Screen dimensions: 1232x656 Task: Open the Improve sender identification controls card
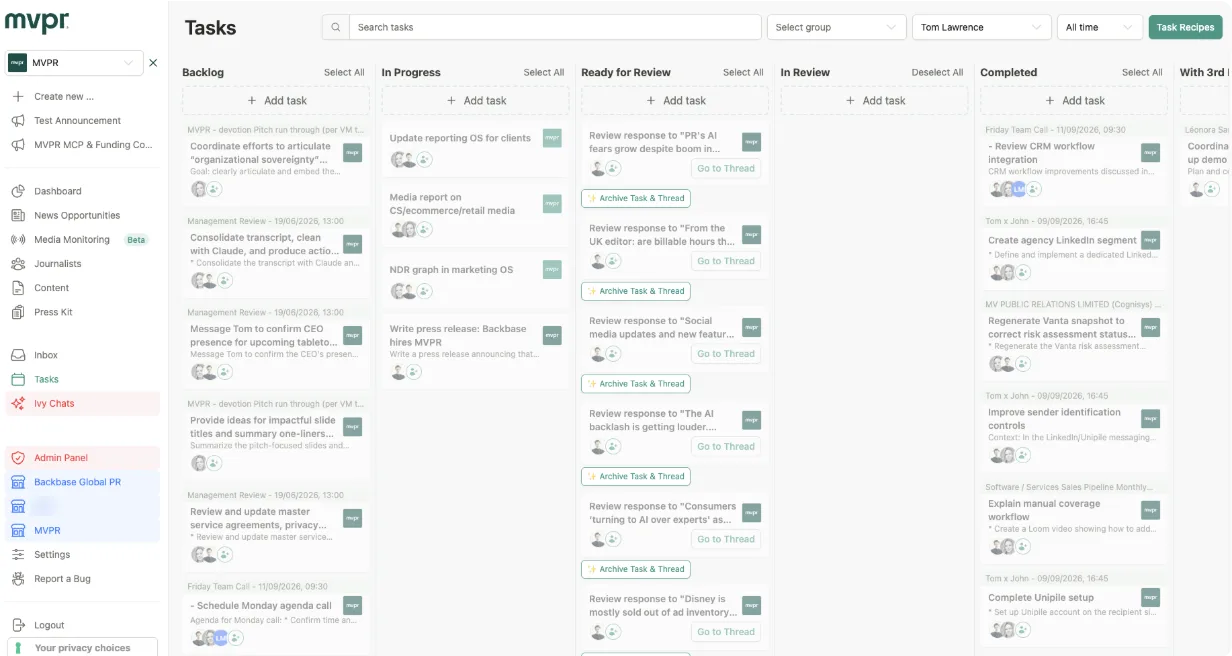click(1074, 434)
